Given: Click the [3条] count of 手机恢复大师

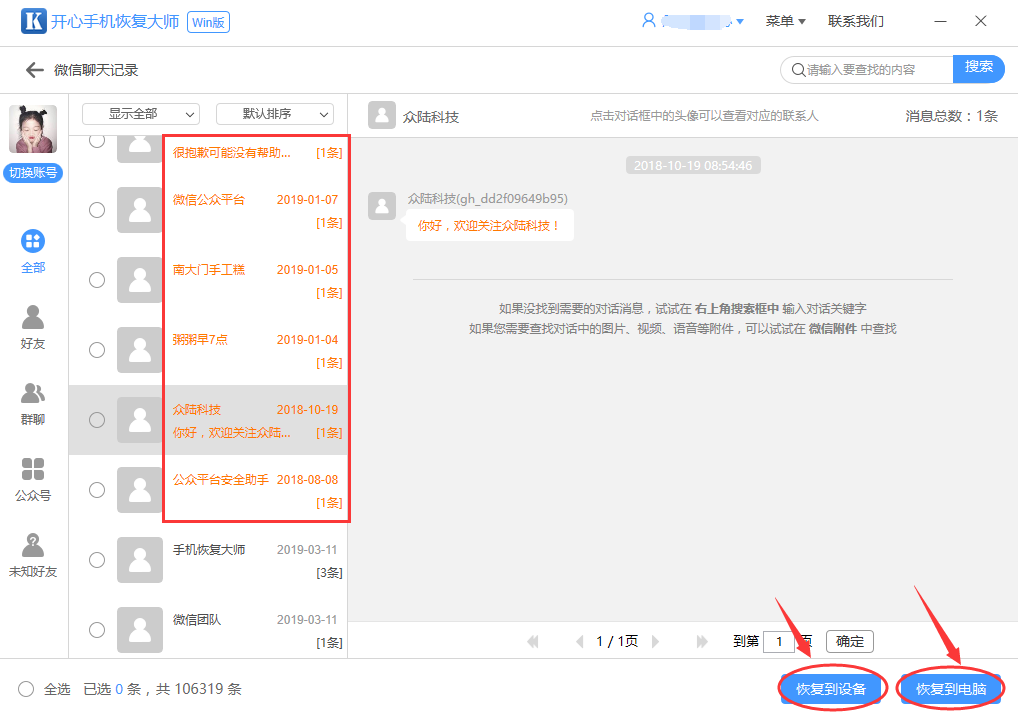Looking at the screenshot, I should pyautogui.click(x=329, y=573).
